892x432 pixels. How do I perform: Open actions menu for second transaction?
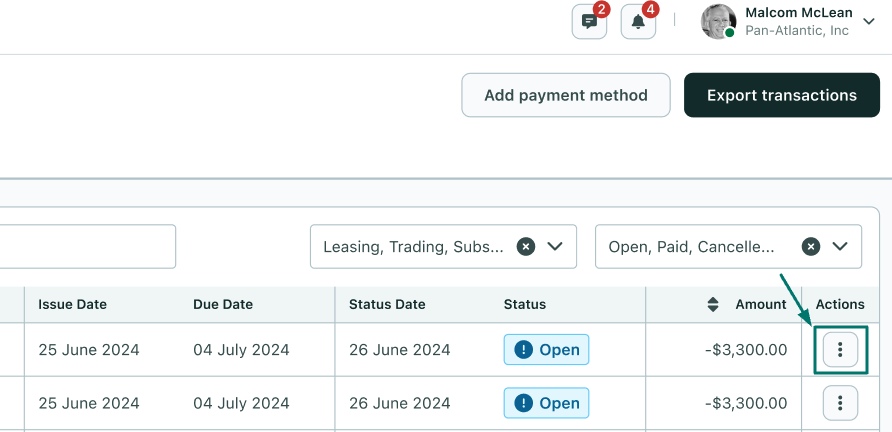[840, 403]
